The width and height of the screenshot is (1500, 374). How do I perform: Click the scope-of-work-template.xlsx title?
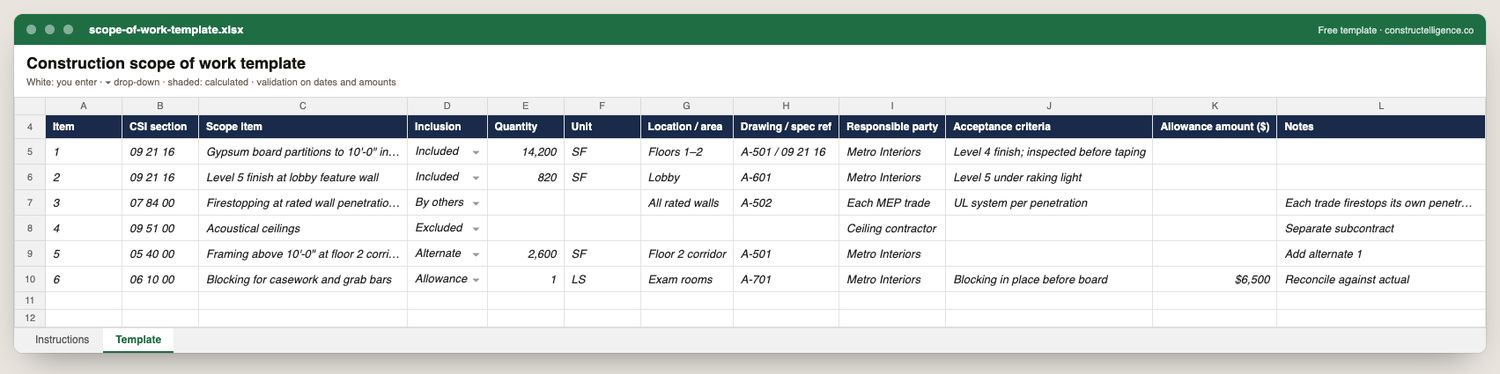(x=165, y=30)
